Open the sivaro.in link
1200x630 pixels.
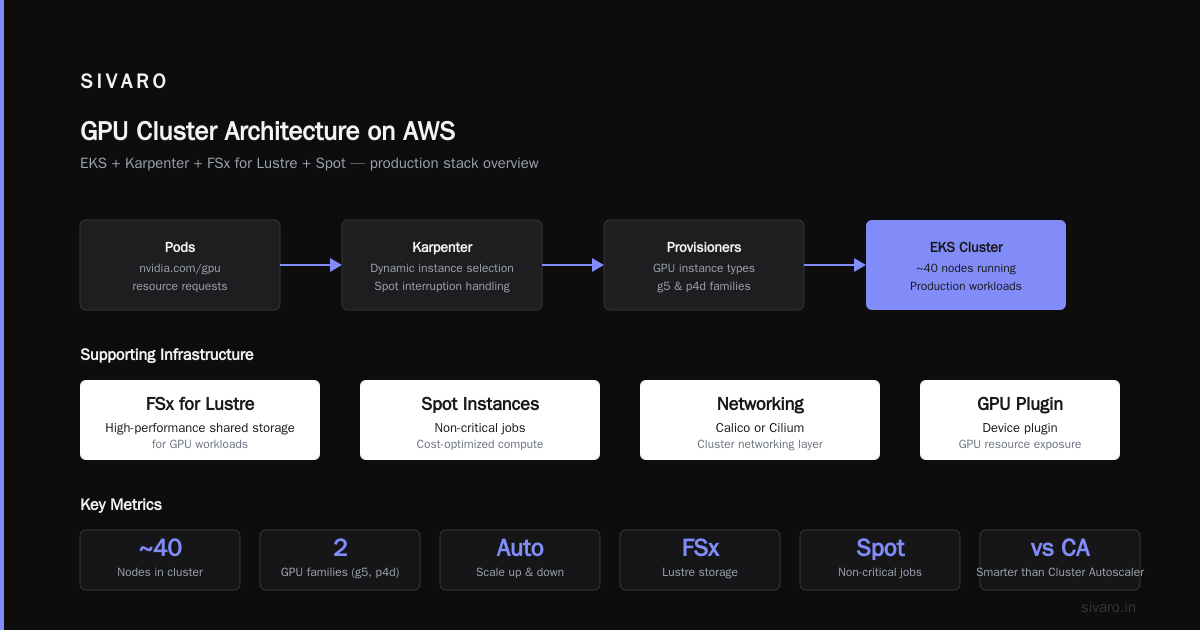(x=1109, y=607)
